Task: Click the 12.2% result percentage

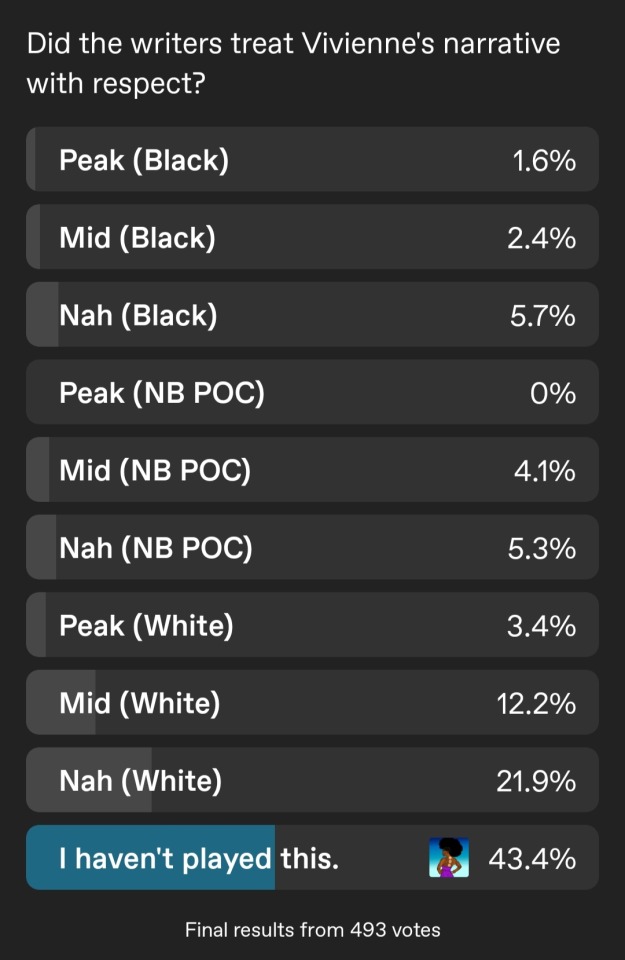Action: point(536,703)
